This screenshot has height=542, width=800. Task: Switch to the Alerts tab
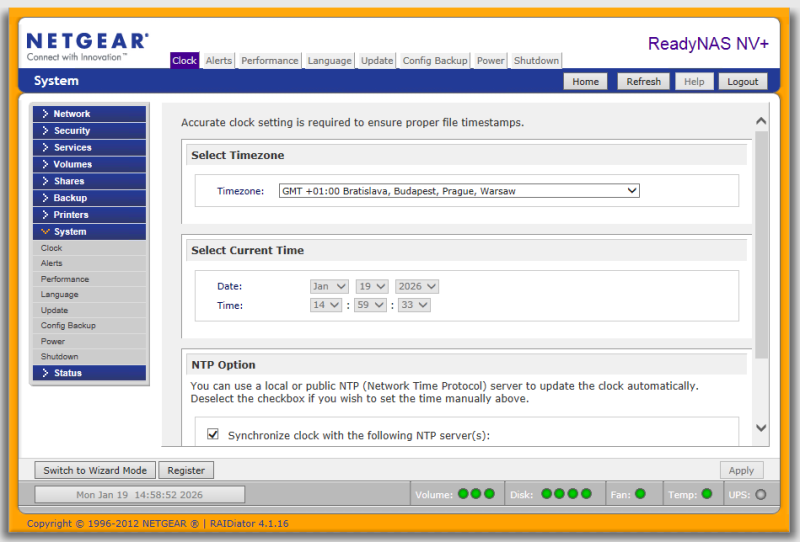click(219, 60)
